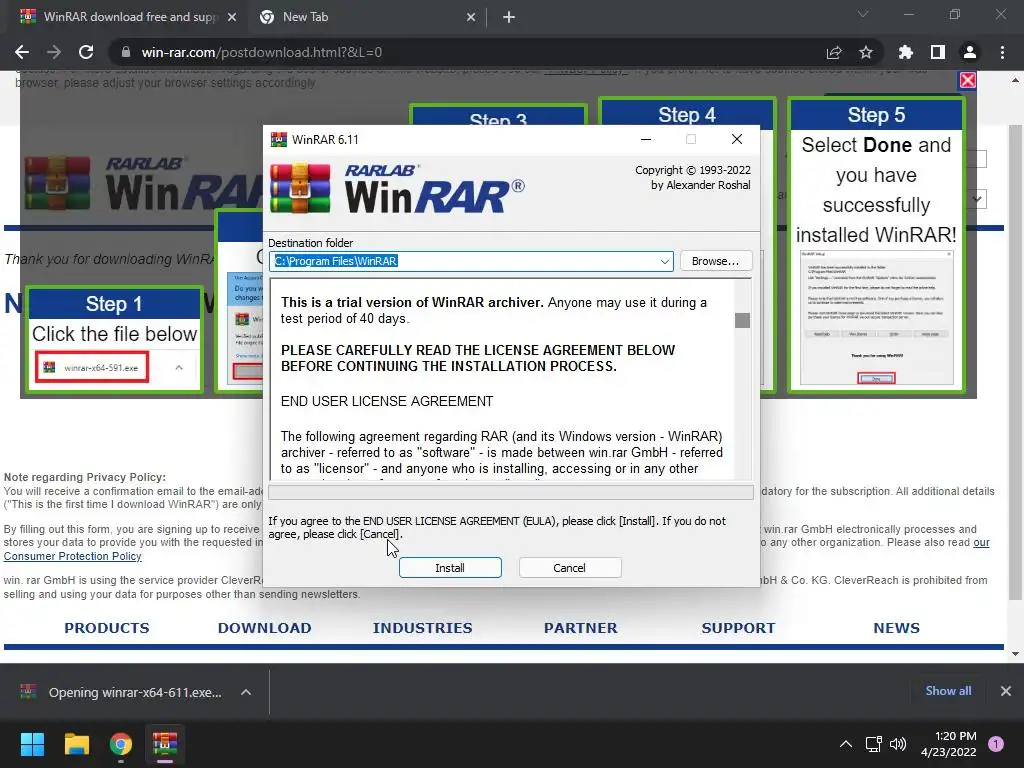
Task: Open the Chrome profile avatar icon
Action: pos(970,52)
